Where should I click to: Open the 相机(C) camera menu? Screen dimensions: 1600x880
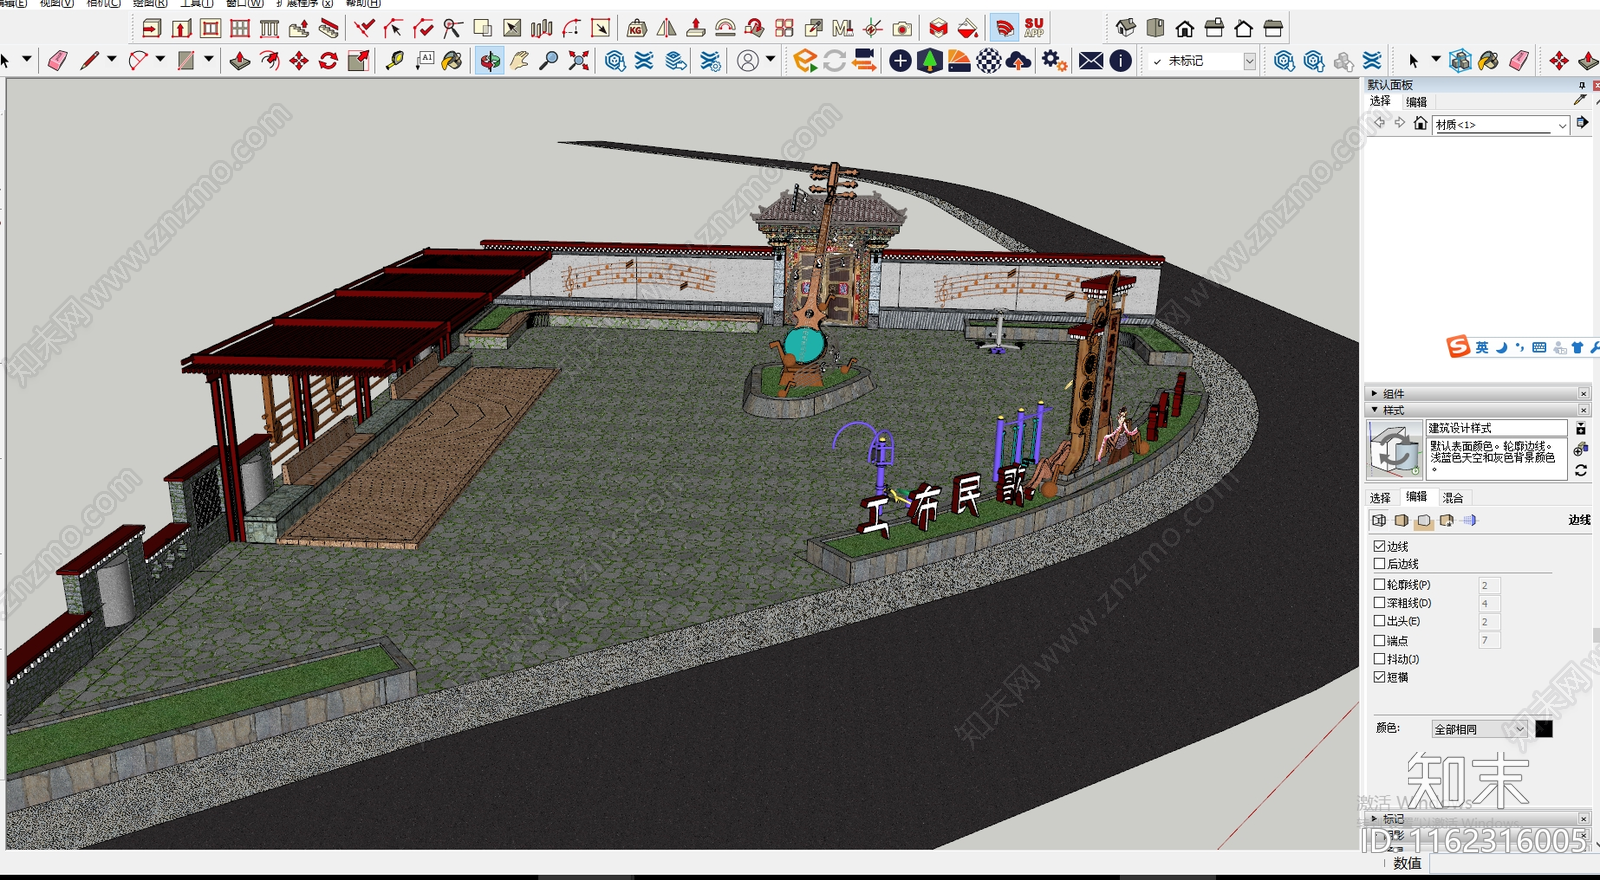[104, 3]
